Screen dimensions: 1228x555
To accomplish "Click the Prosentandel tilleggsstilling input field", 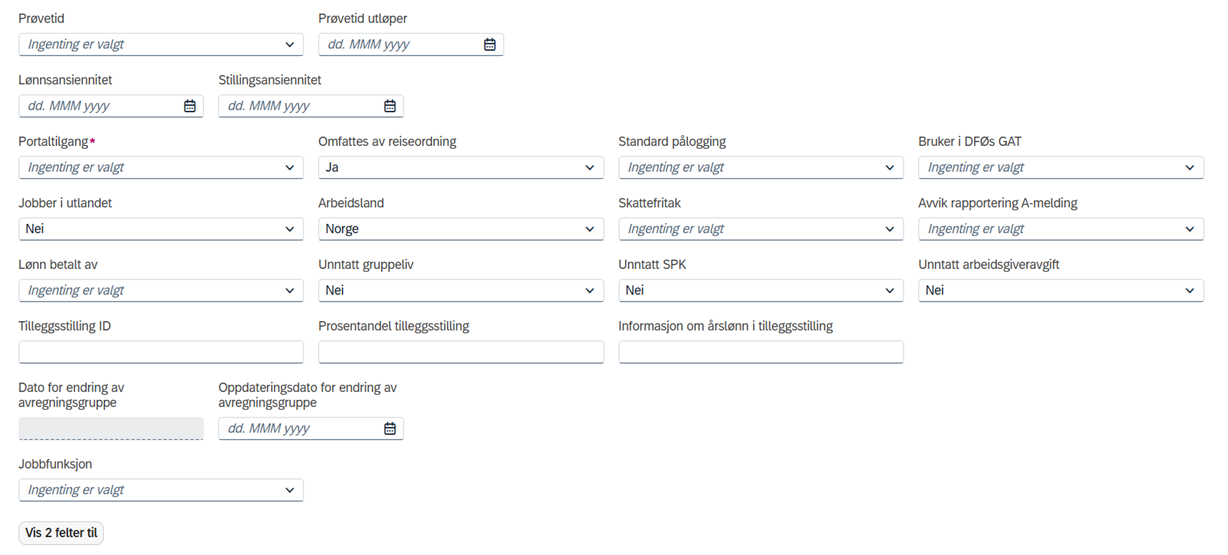I will (461, 352).
